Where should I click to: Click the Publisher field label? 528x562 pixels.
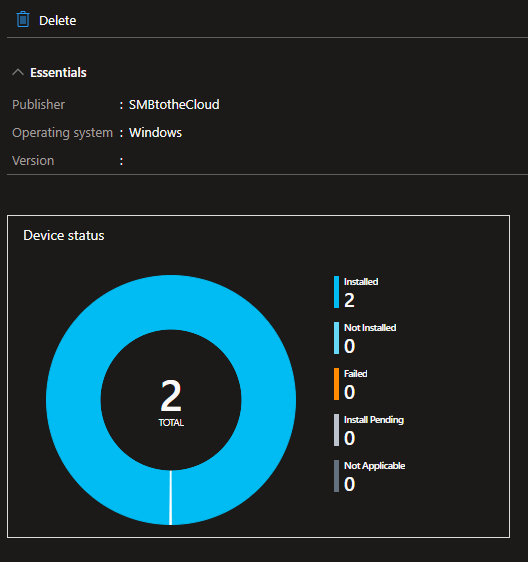click(x=38, y=105)
